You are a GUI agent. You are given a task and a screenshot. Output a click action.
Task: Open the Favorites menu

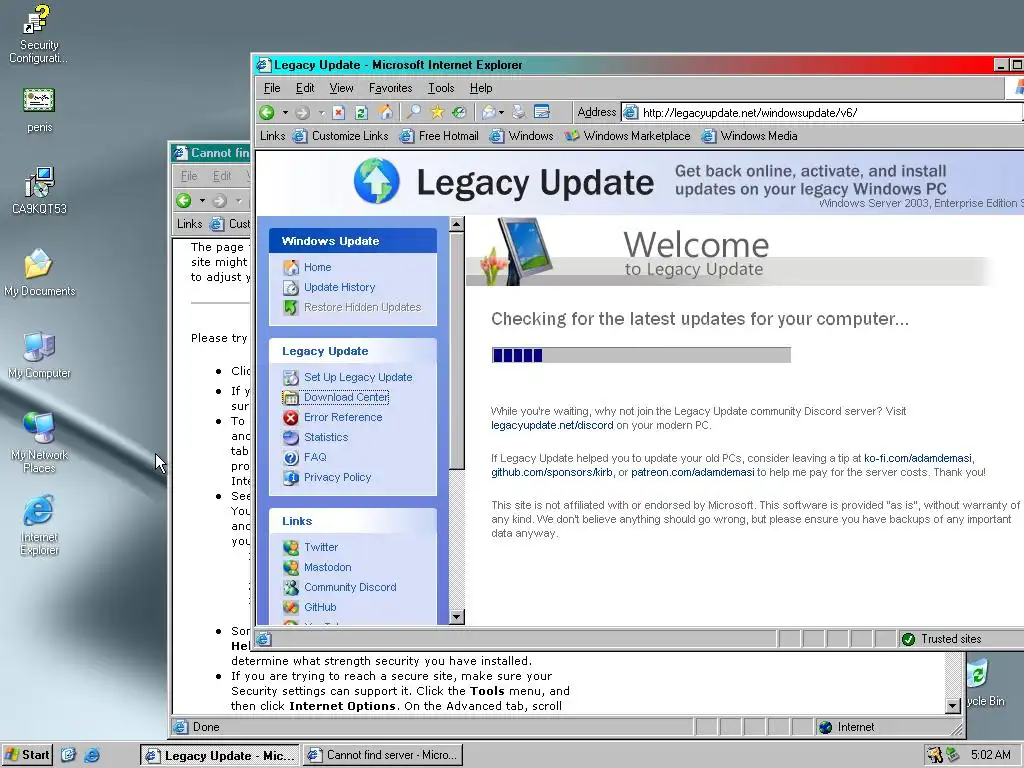point(391,88)
